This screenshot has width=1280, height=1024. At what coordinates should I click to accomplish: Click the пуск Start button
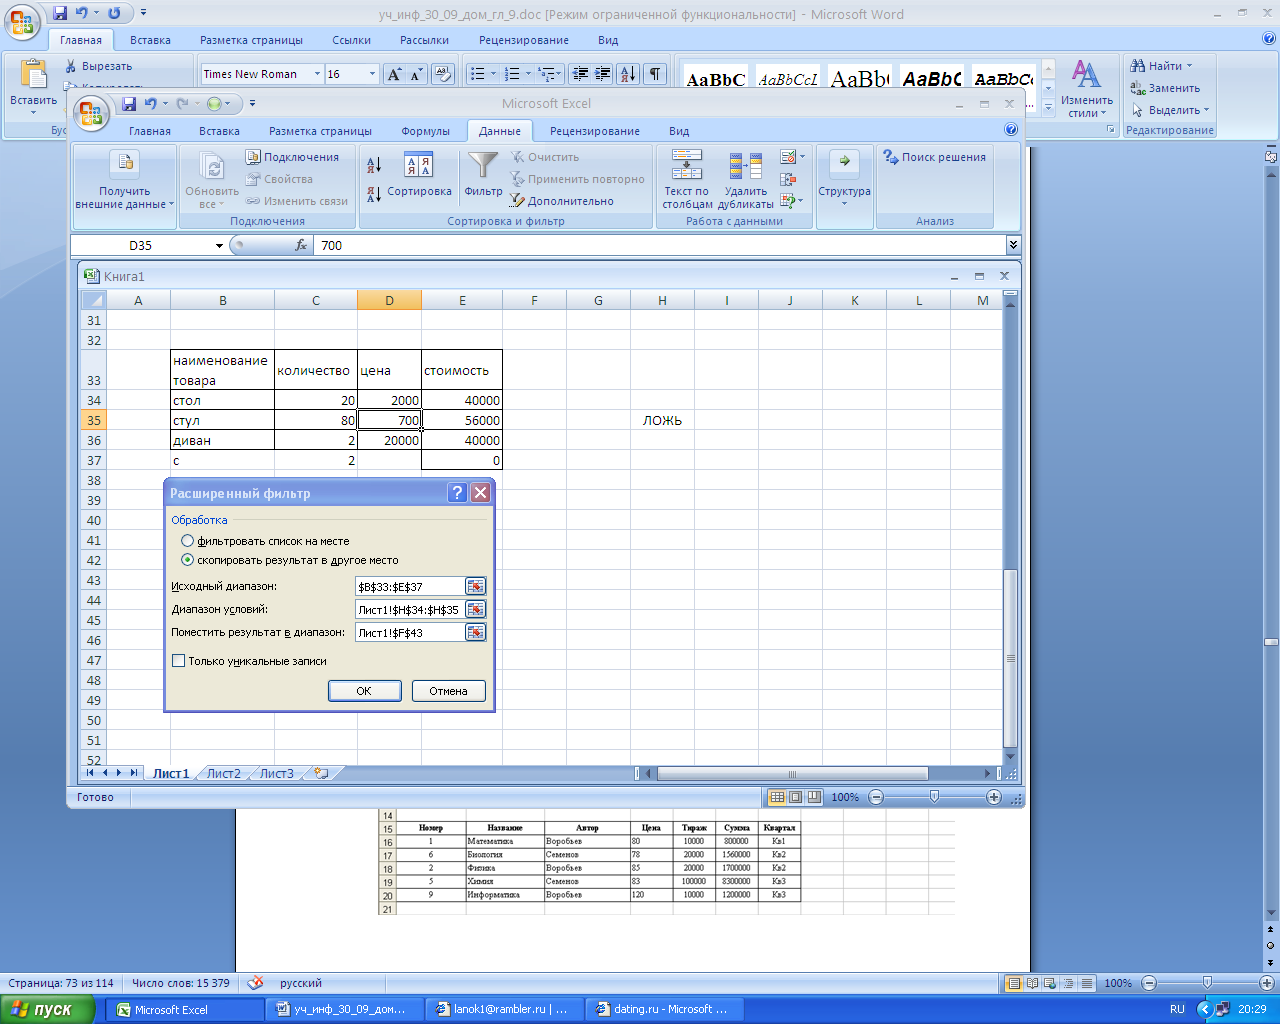click(47, 1009)
